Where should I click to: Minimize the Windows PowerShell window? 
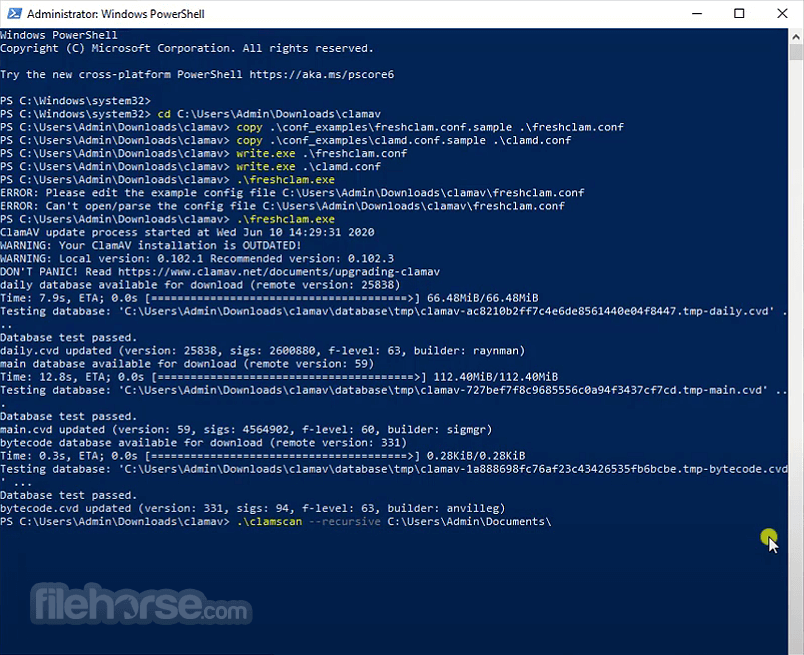(x=696, y=13)
